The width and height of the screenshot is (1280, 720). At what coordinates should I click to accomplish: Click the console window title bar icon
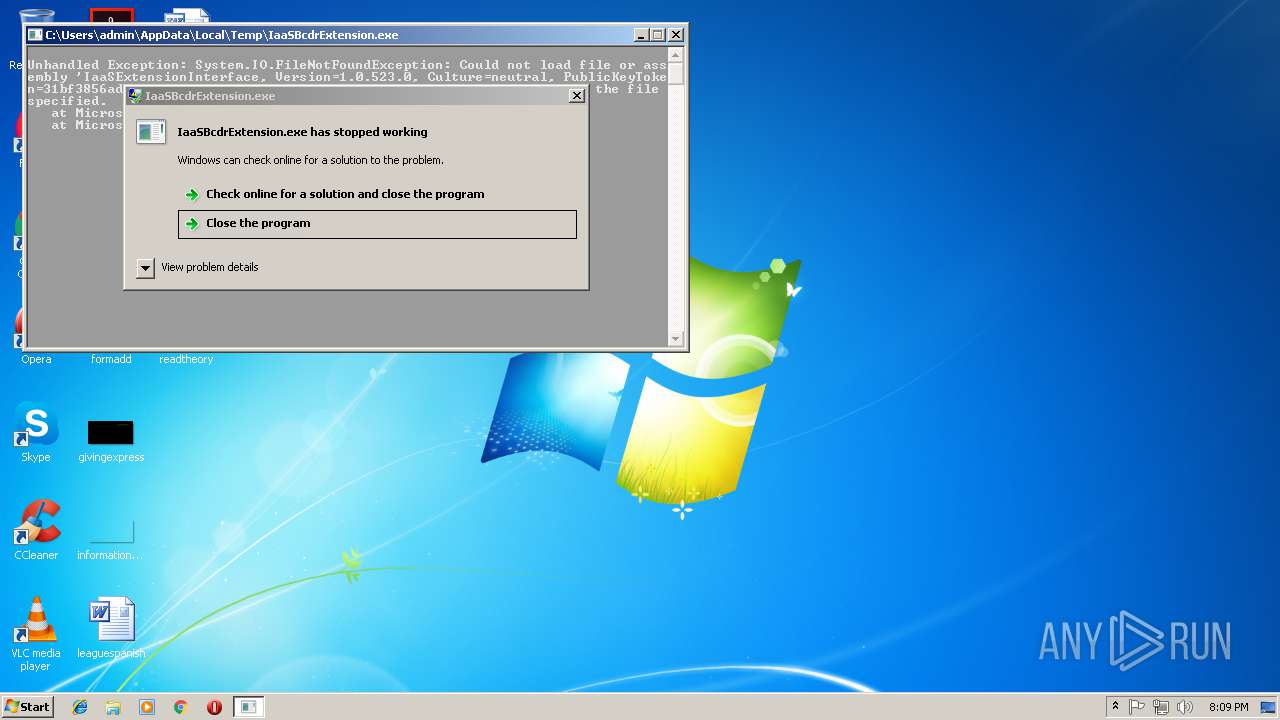point(35,35)
